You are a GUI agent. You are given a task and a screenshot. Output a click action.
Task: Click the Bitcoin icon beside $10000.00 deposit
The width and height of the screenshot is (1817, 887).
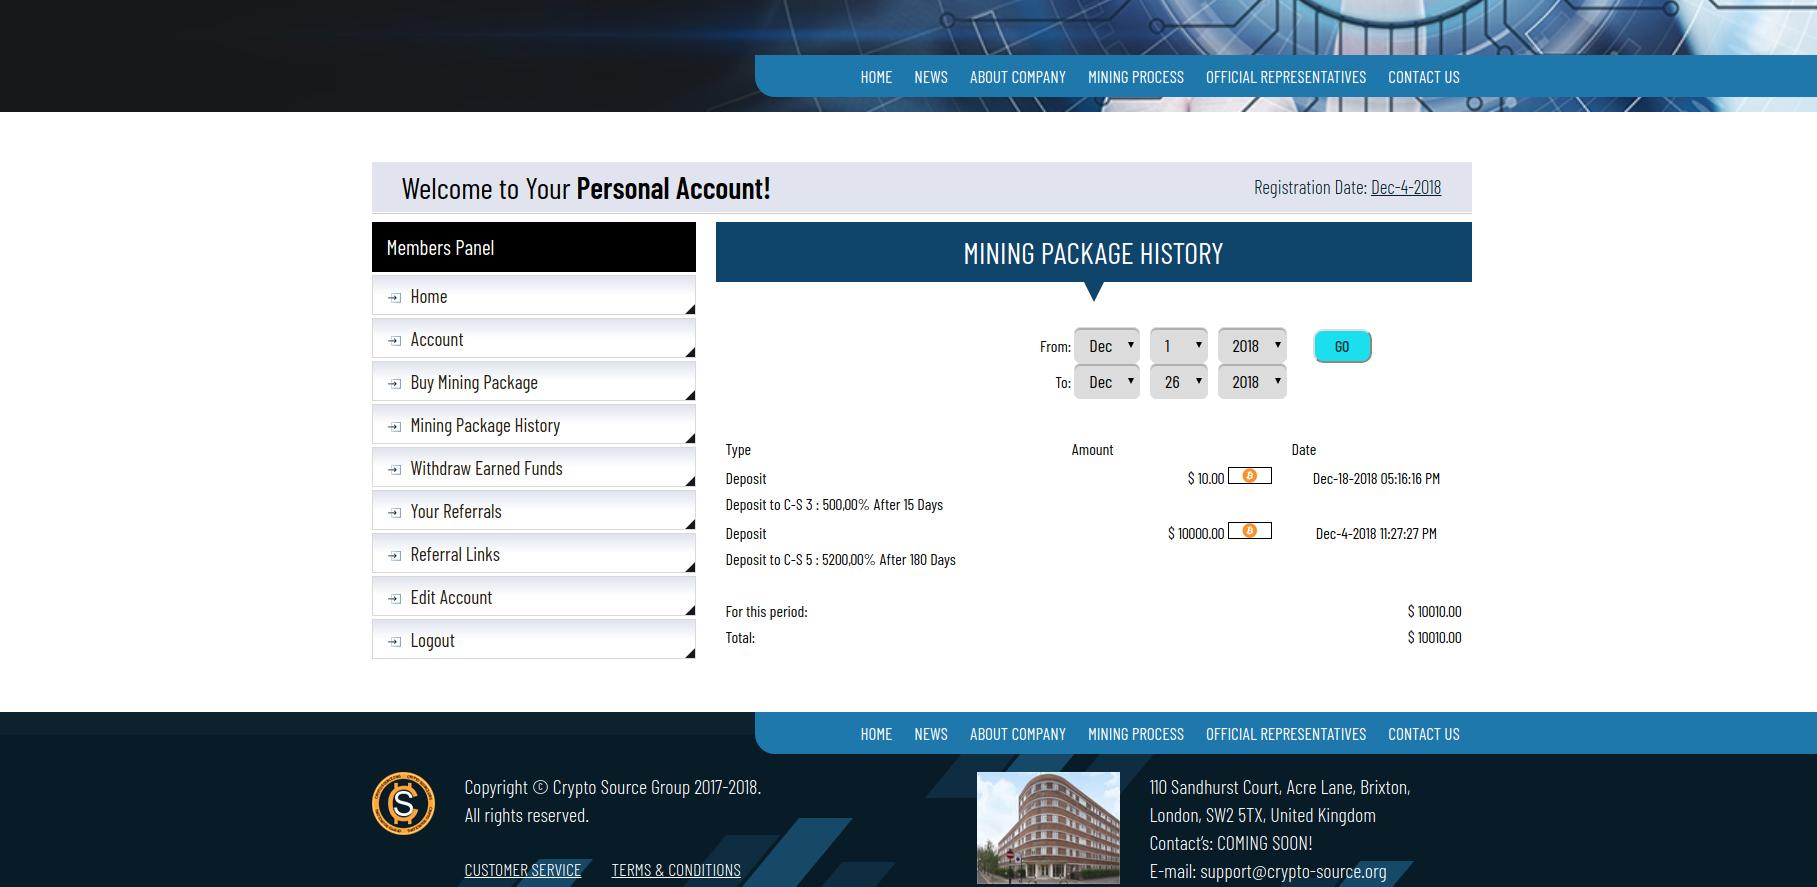coord(1249,531)
